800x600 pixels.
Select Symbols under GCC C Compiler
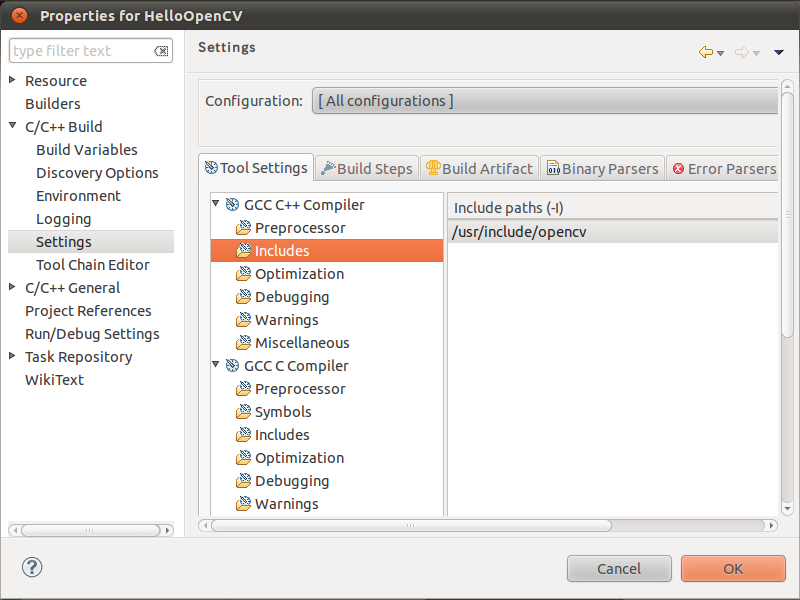click(283, 412)
